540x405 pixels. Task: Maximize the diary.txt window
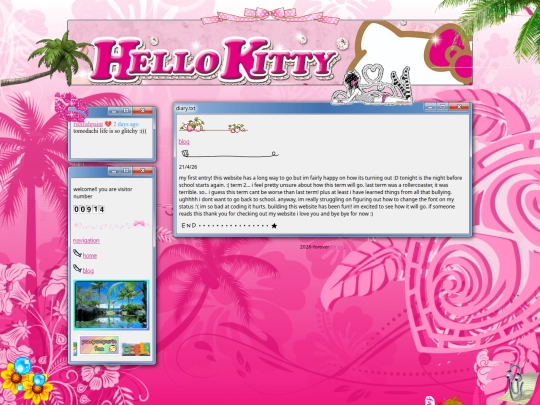443,107
